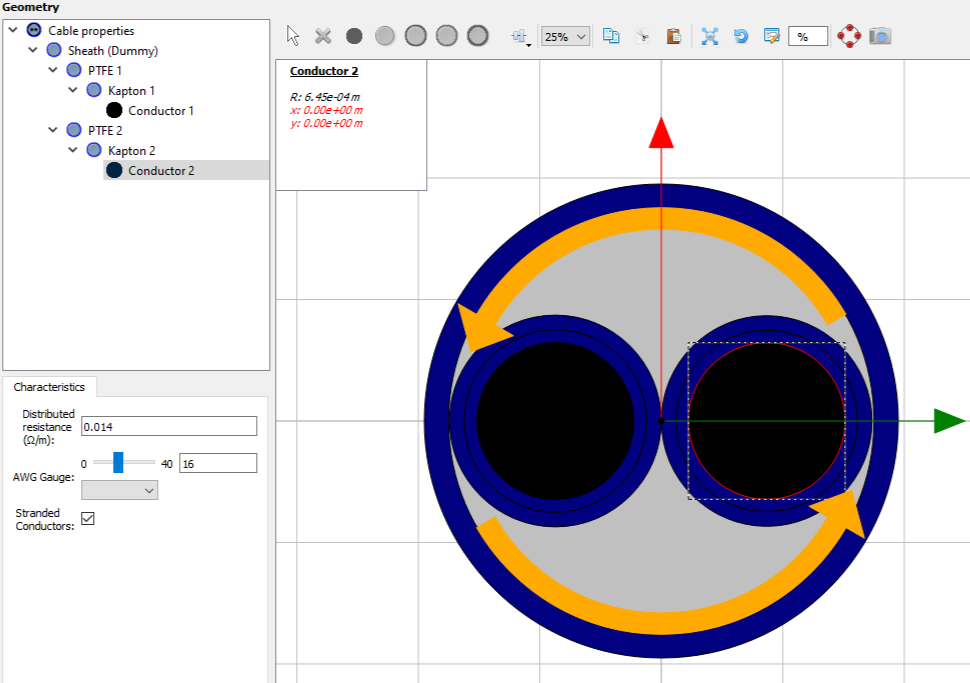Image resolution: width=970 pixels, height=683 pixels.
Task: Collapse the Sheath (Dummy) tree node
Action: pyautogui.click(x=33, y=51)
